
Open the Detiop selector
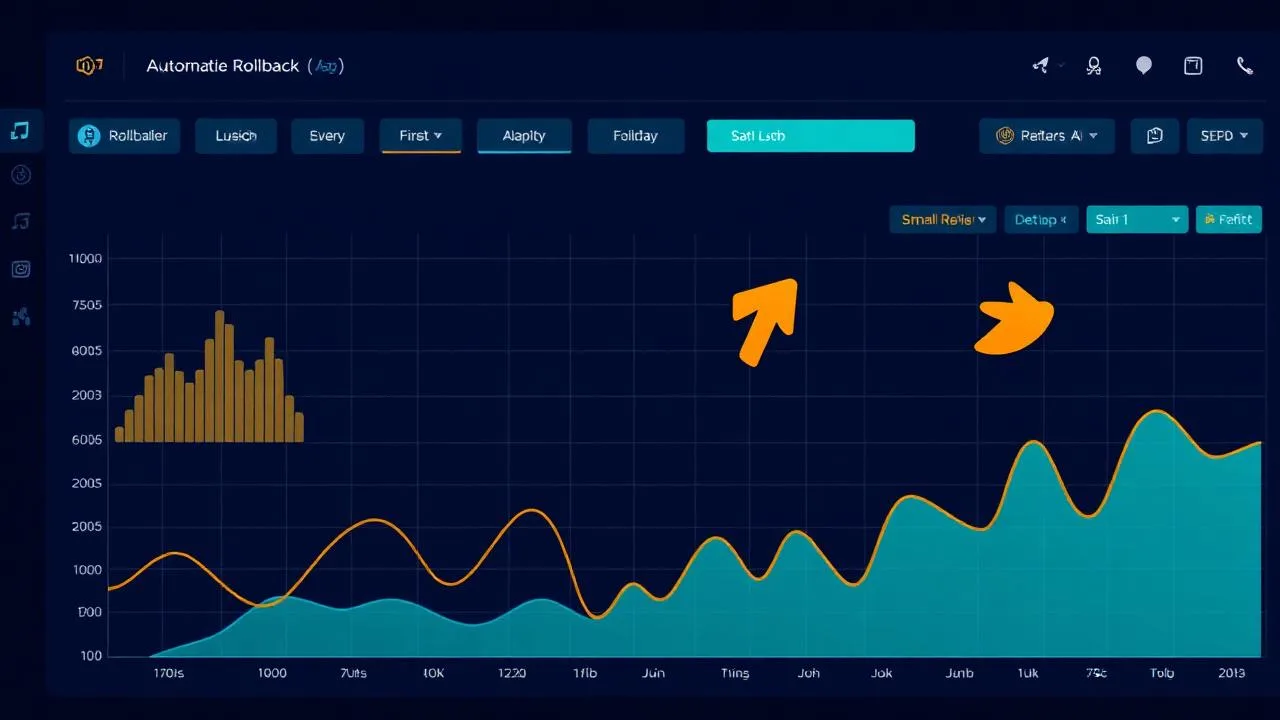[x=1041, y=220]
